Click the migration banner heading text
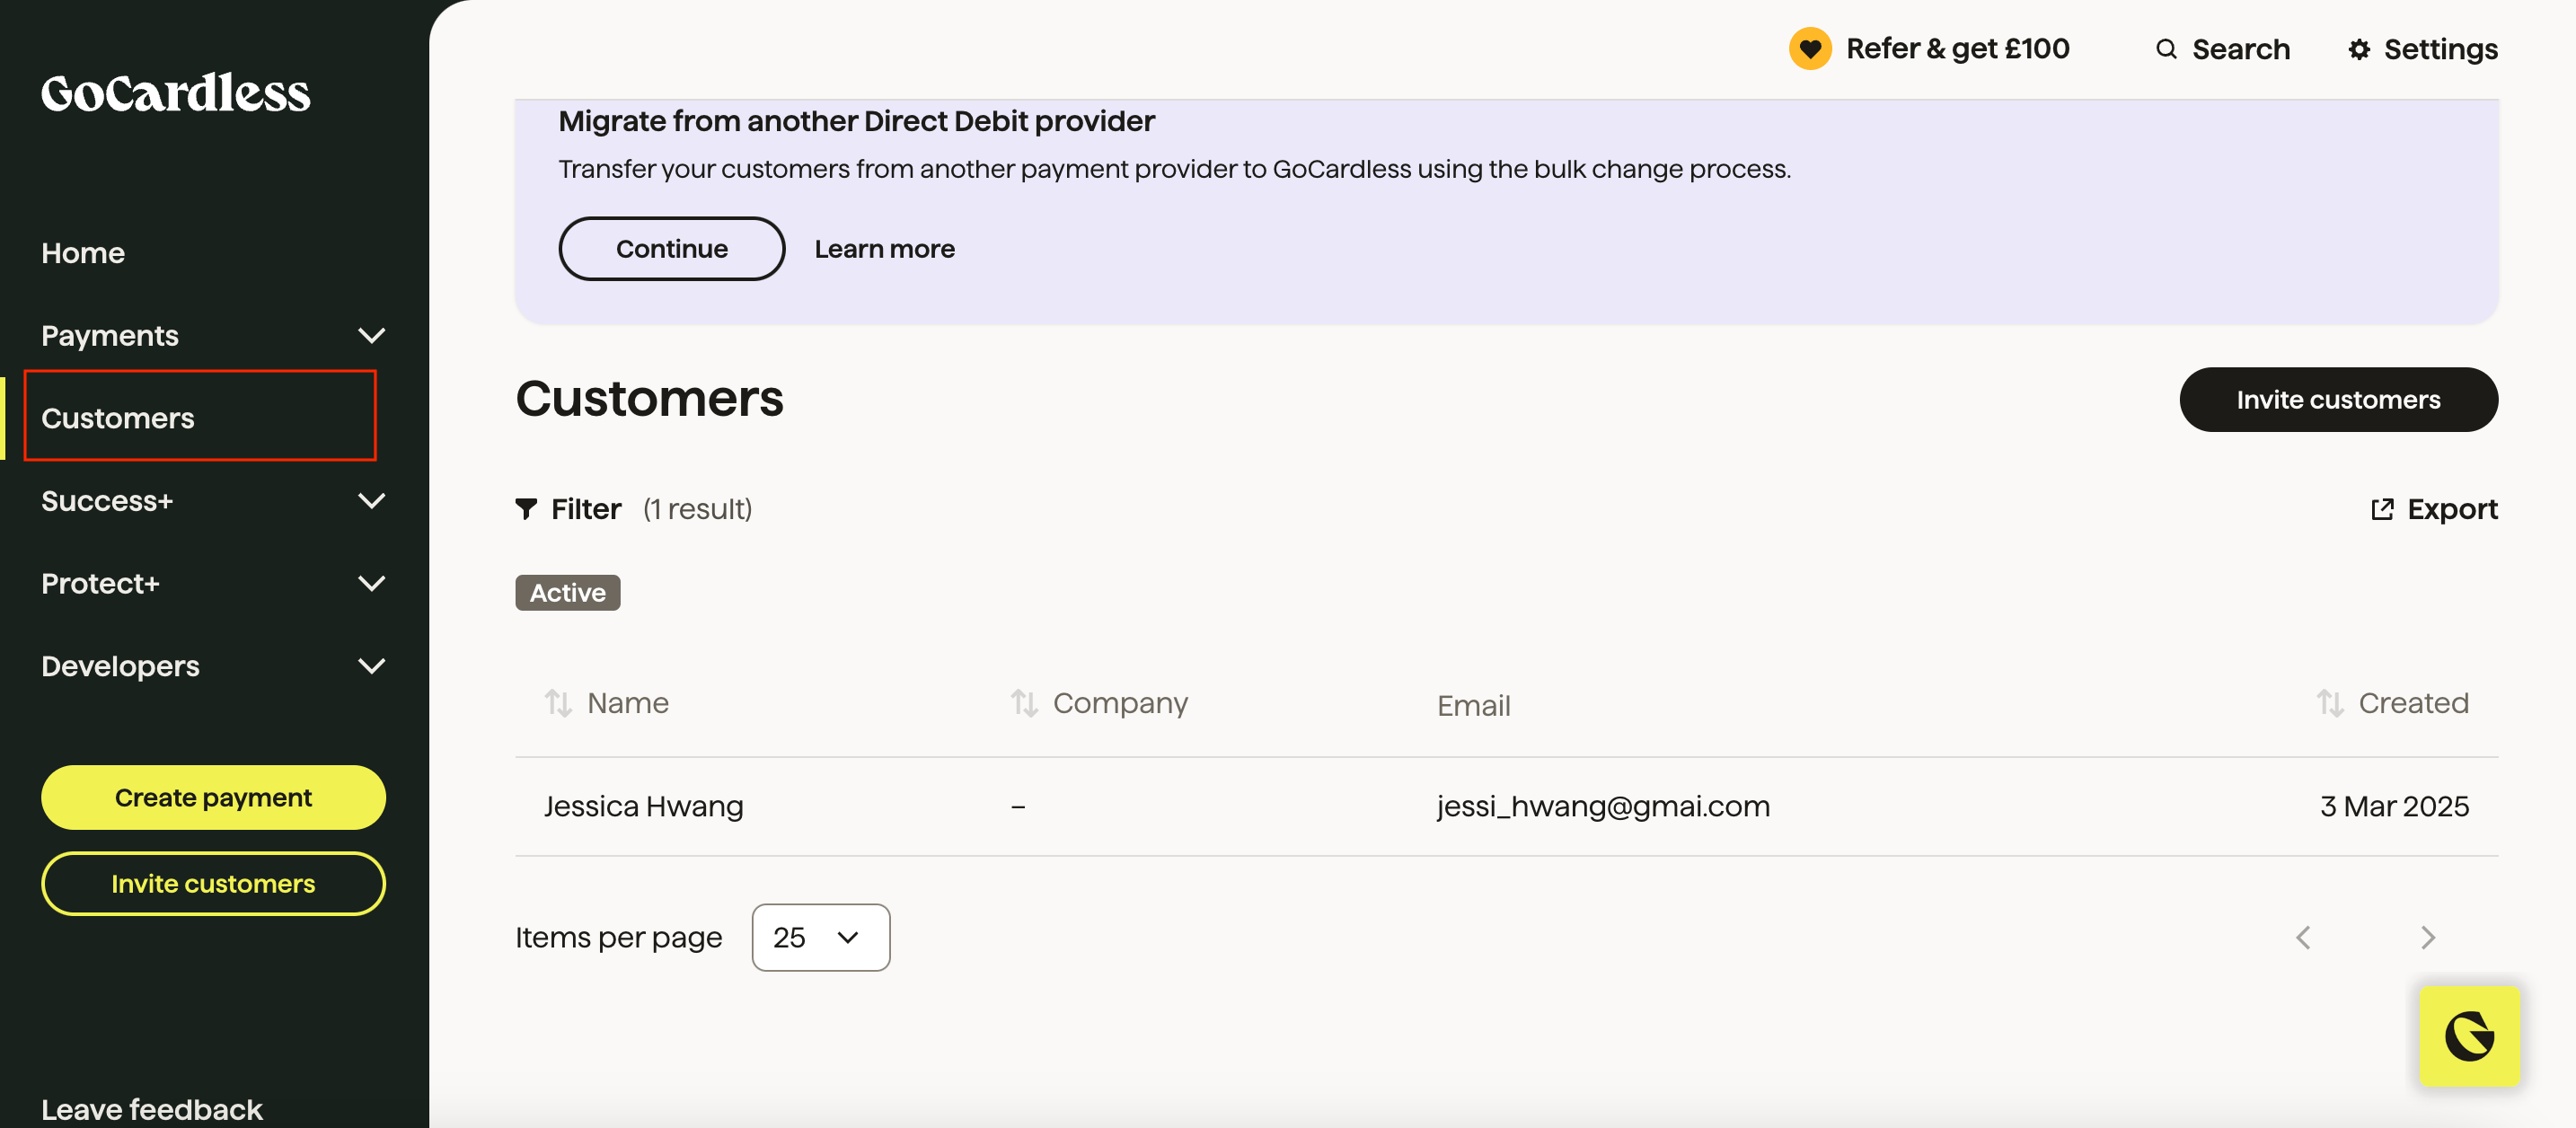 click(856, 121)
